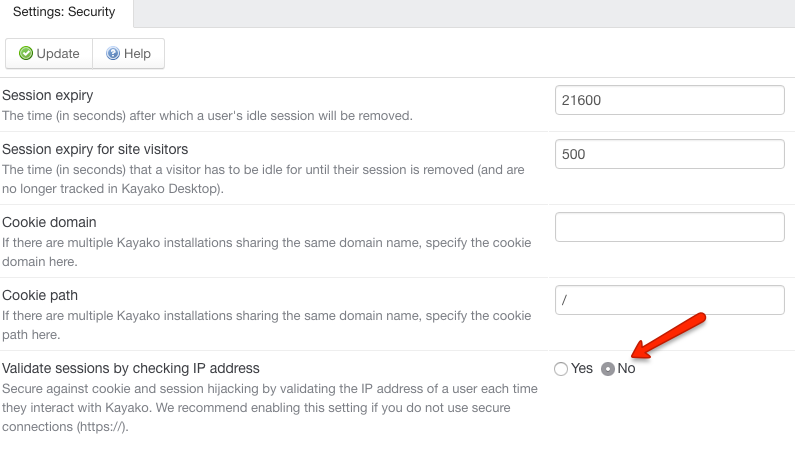Viewport: 795px width, 459px height.
Task: Select the No radio button for IP validation
Action: (607, 369)
